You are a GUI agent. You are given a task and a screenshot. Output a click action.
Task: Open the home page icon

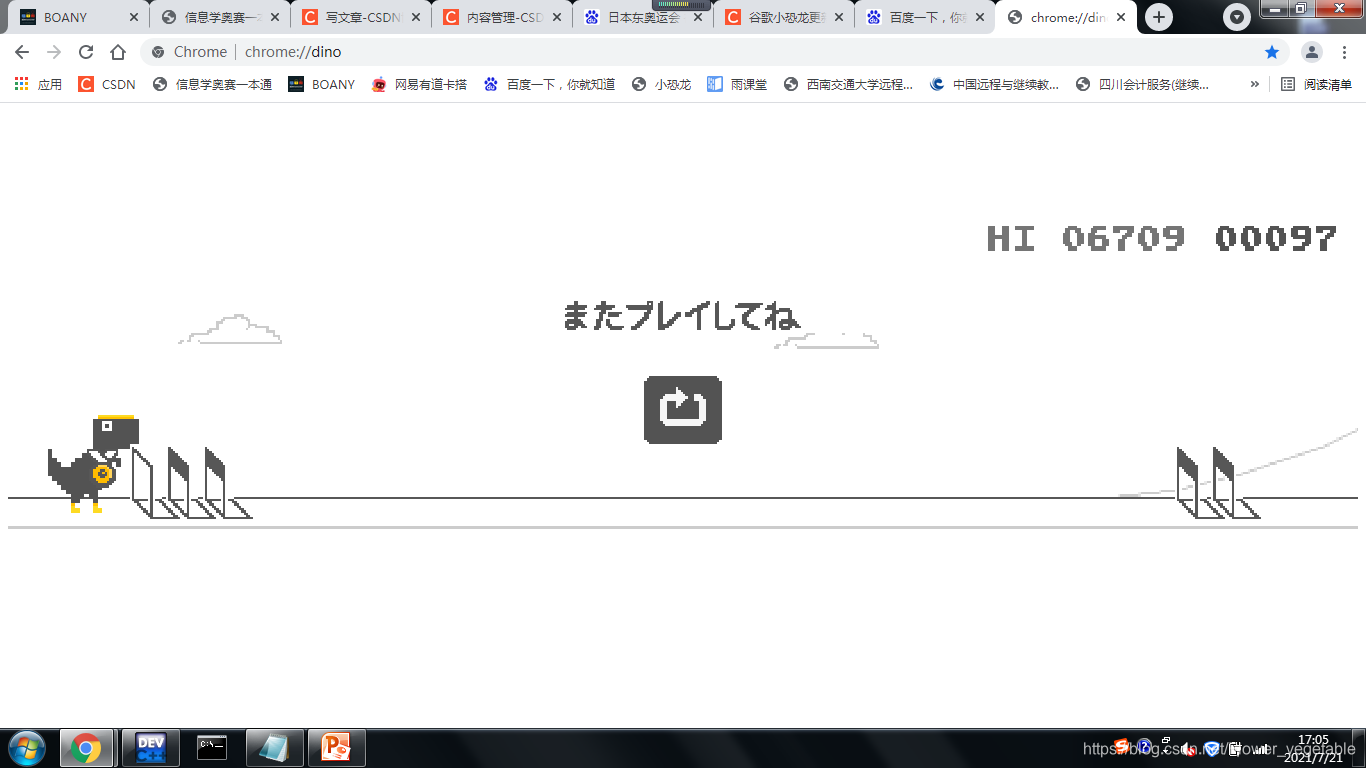pos(118,52)
